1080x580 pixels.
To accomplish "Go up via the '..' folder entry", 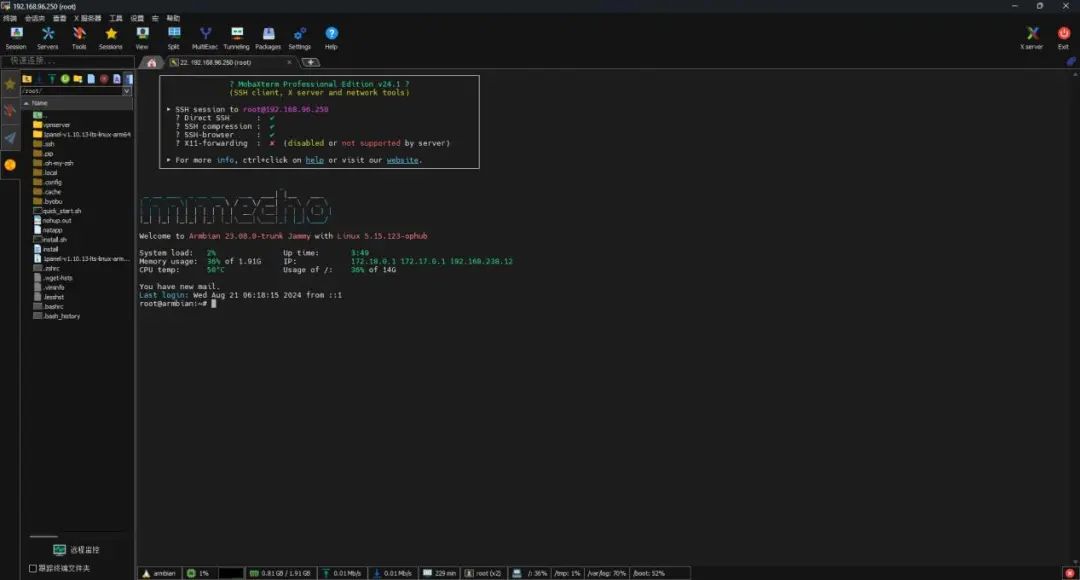I will [x=39, y=115].
